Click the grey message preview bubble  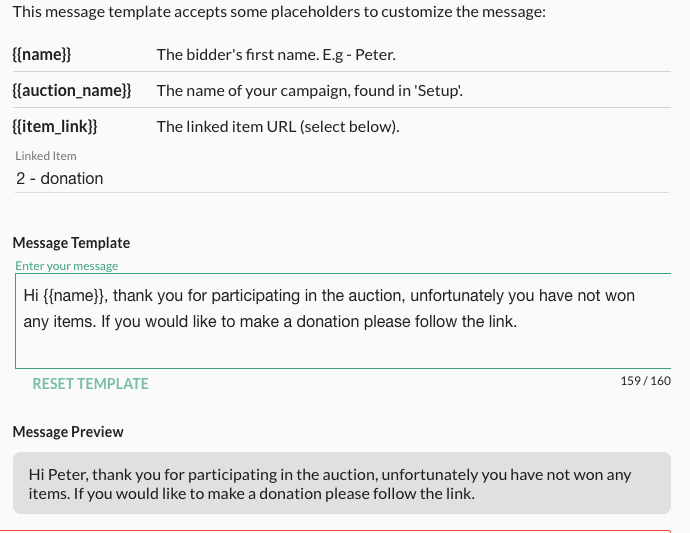(340, 484)
